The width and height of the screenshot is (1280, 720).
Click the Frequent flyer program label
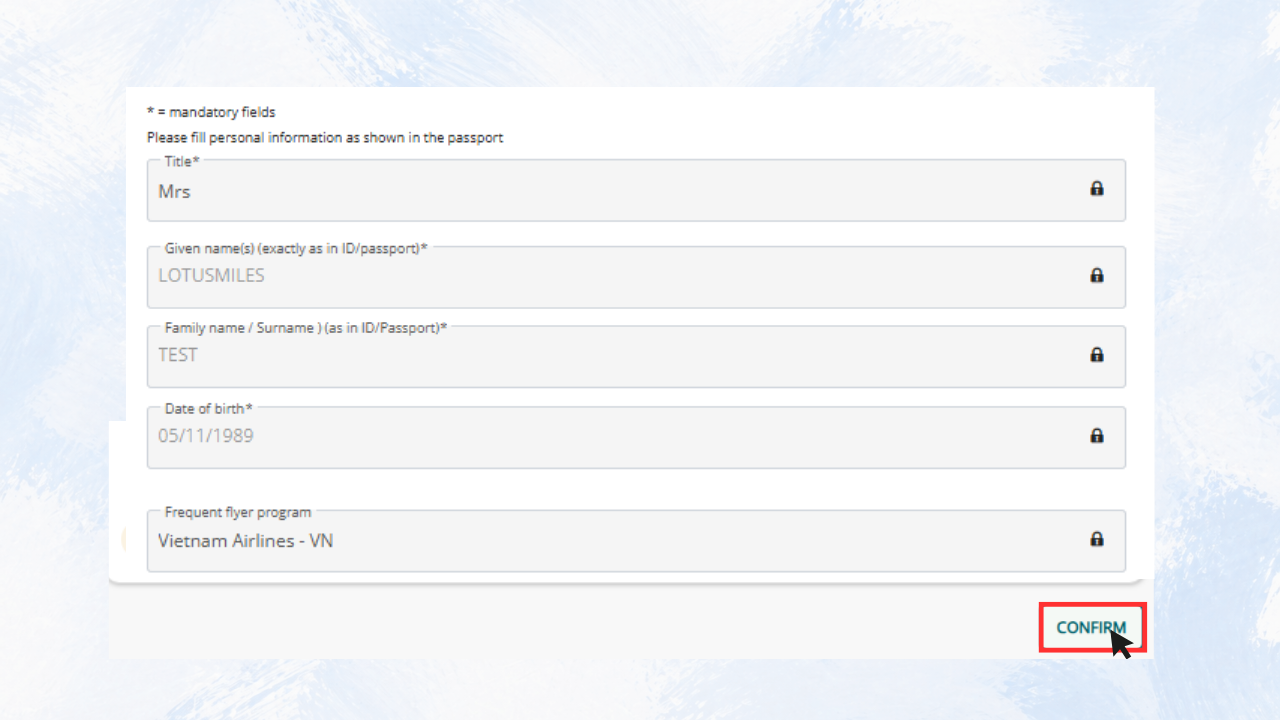tap(238, 512)
